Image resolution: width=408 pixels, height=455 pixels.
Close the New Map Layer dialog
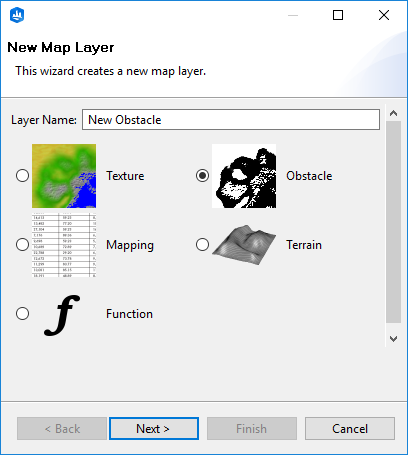384,15
